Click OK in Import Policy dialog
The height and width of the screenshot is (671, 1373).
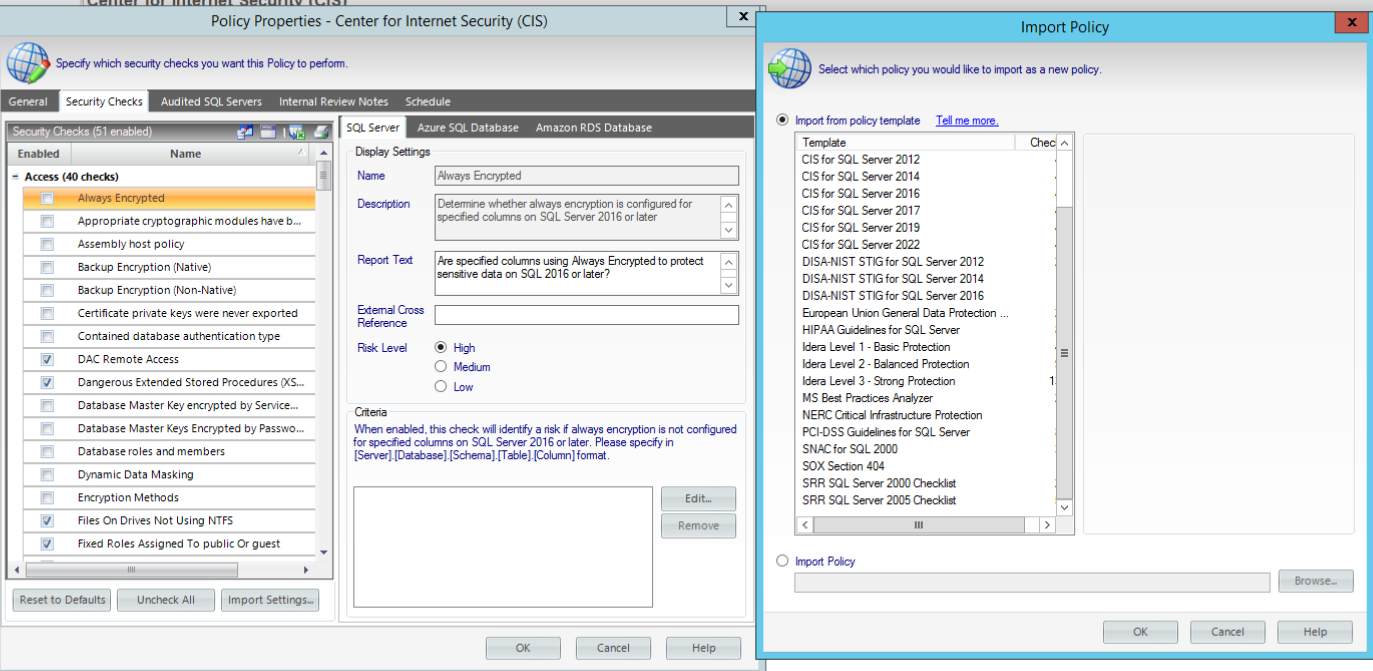pyautogui.click(x=1140, y=632)
